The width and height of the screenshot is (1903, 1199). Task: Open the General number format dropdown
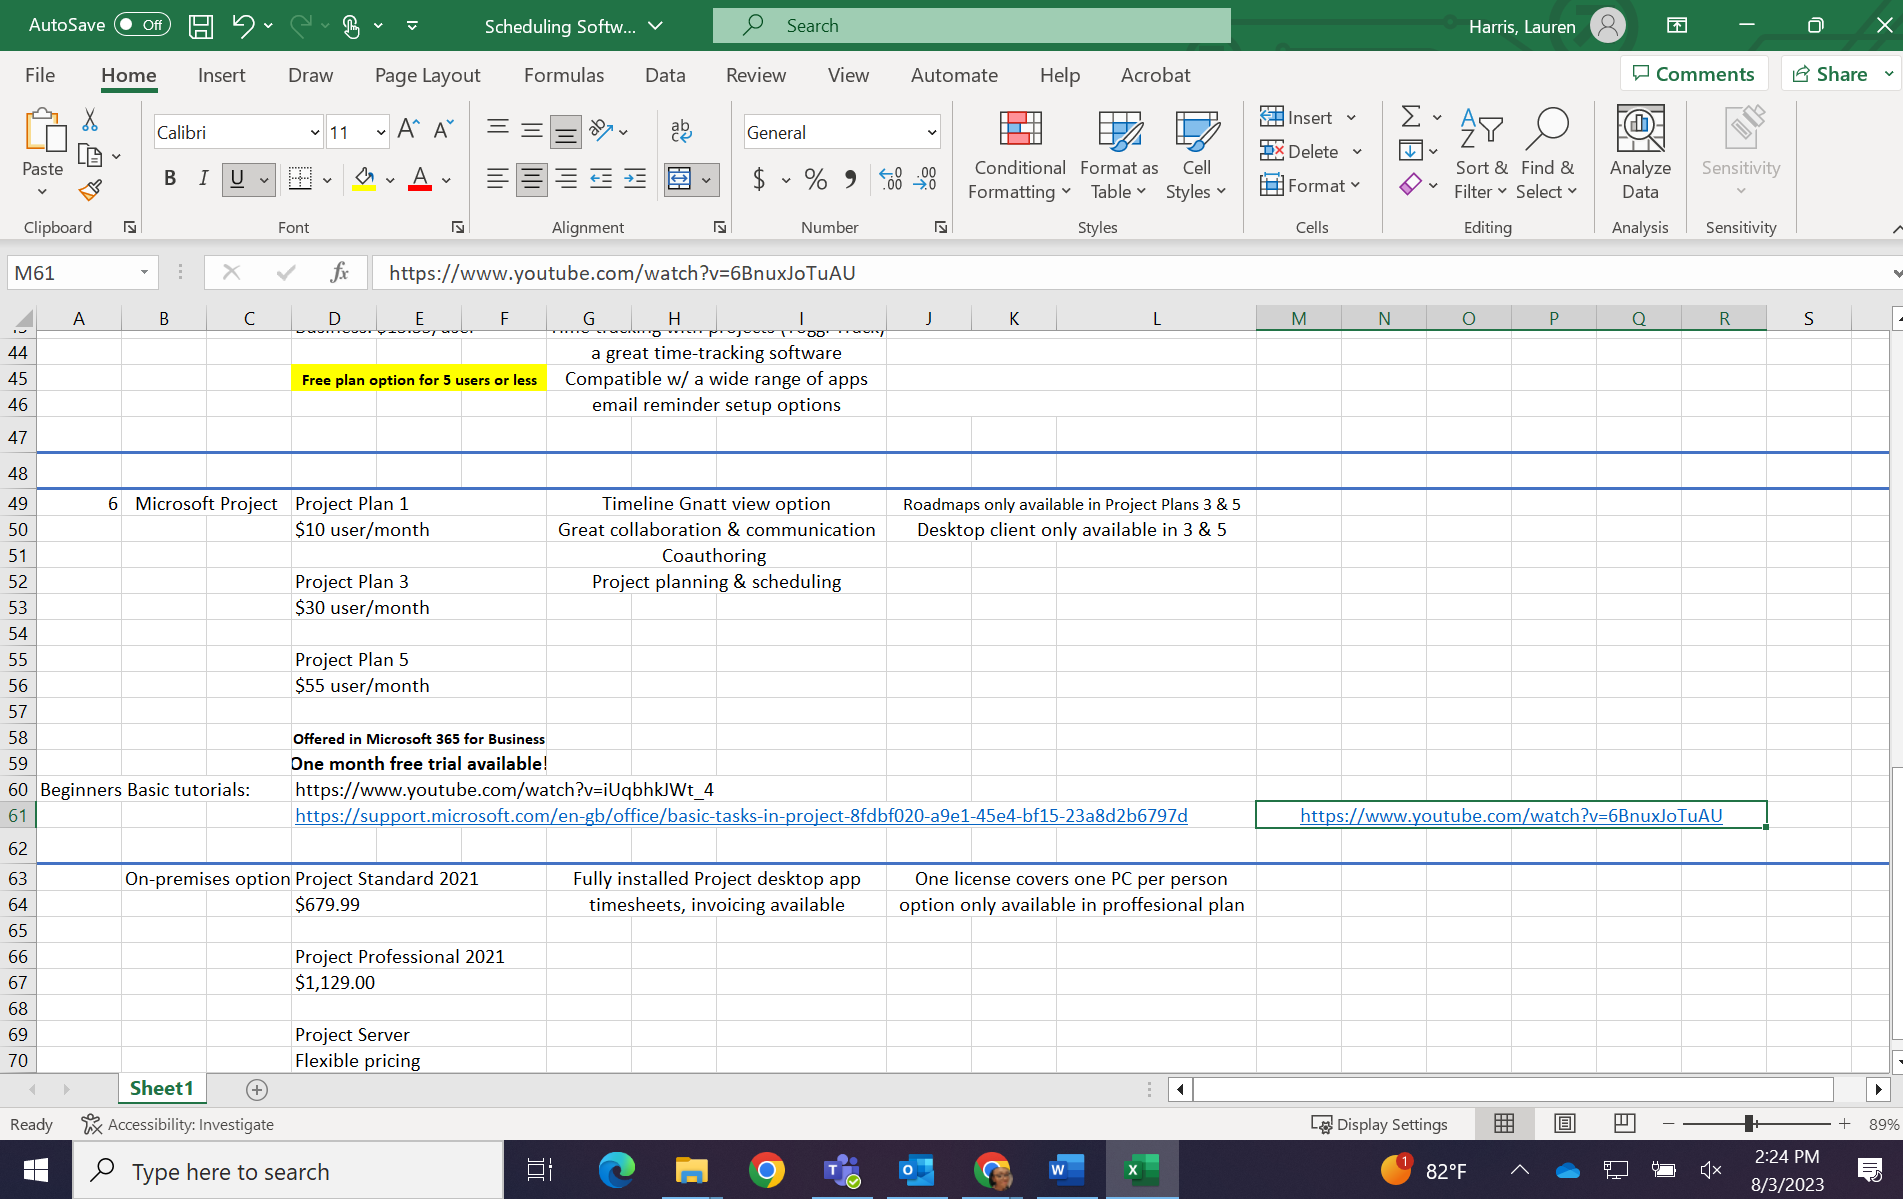(x=932, y=132)
